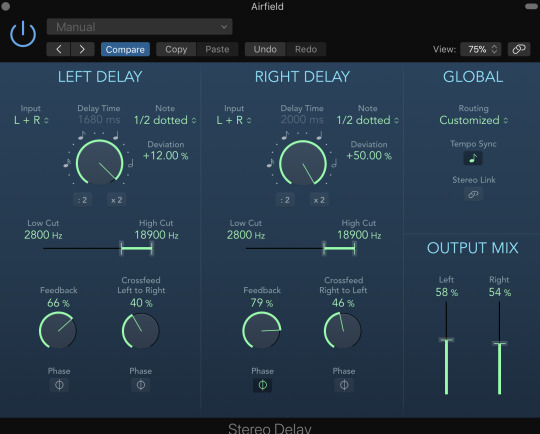Open the Routing Customized menu
The width and height of the screenshot is (540, 434).
473,120
